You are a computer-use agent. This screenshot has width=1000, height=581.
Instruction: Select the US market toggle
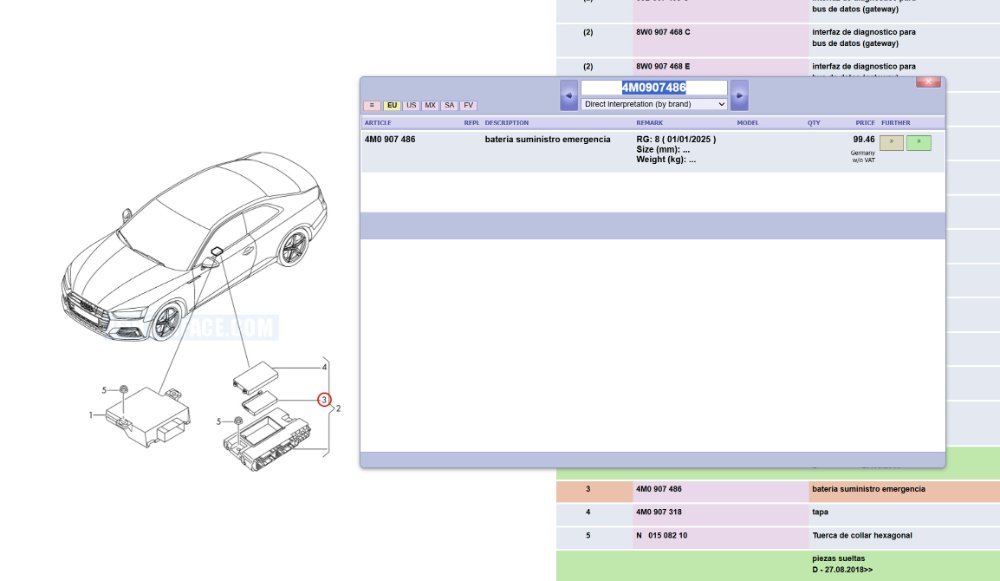[x=411, y=105]
